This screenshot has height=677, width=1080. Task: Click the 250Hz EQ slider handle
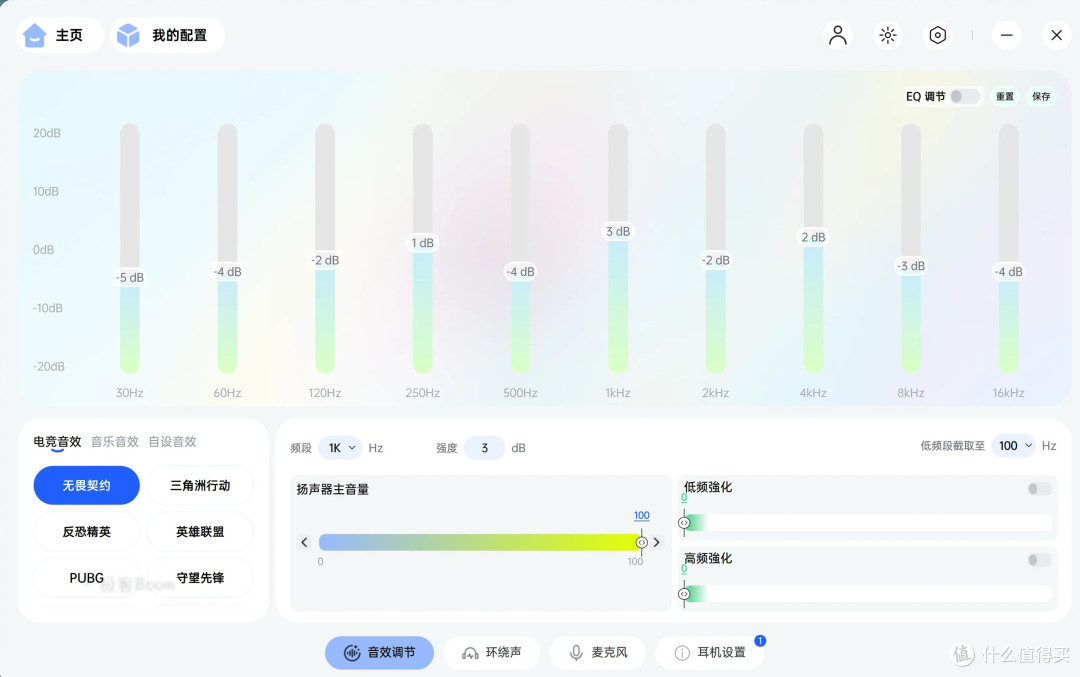click(423, 243)
